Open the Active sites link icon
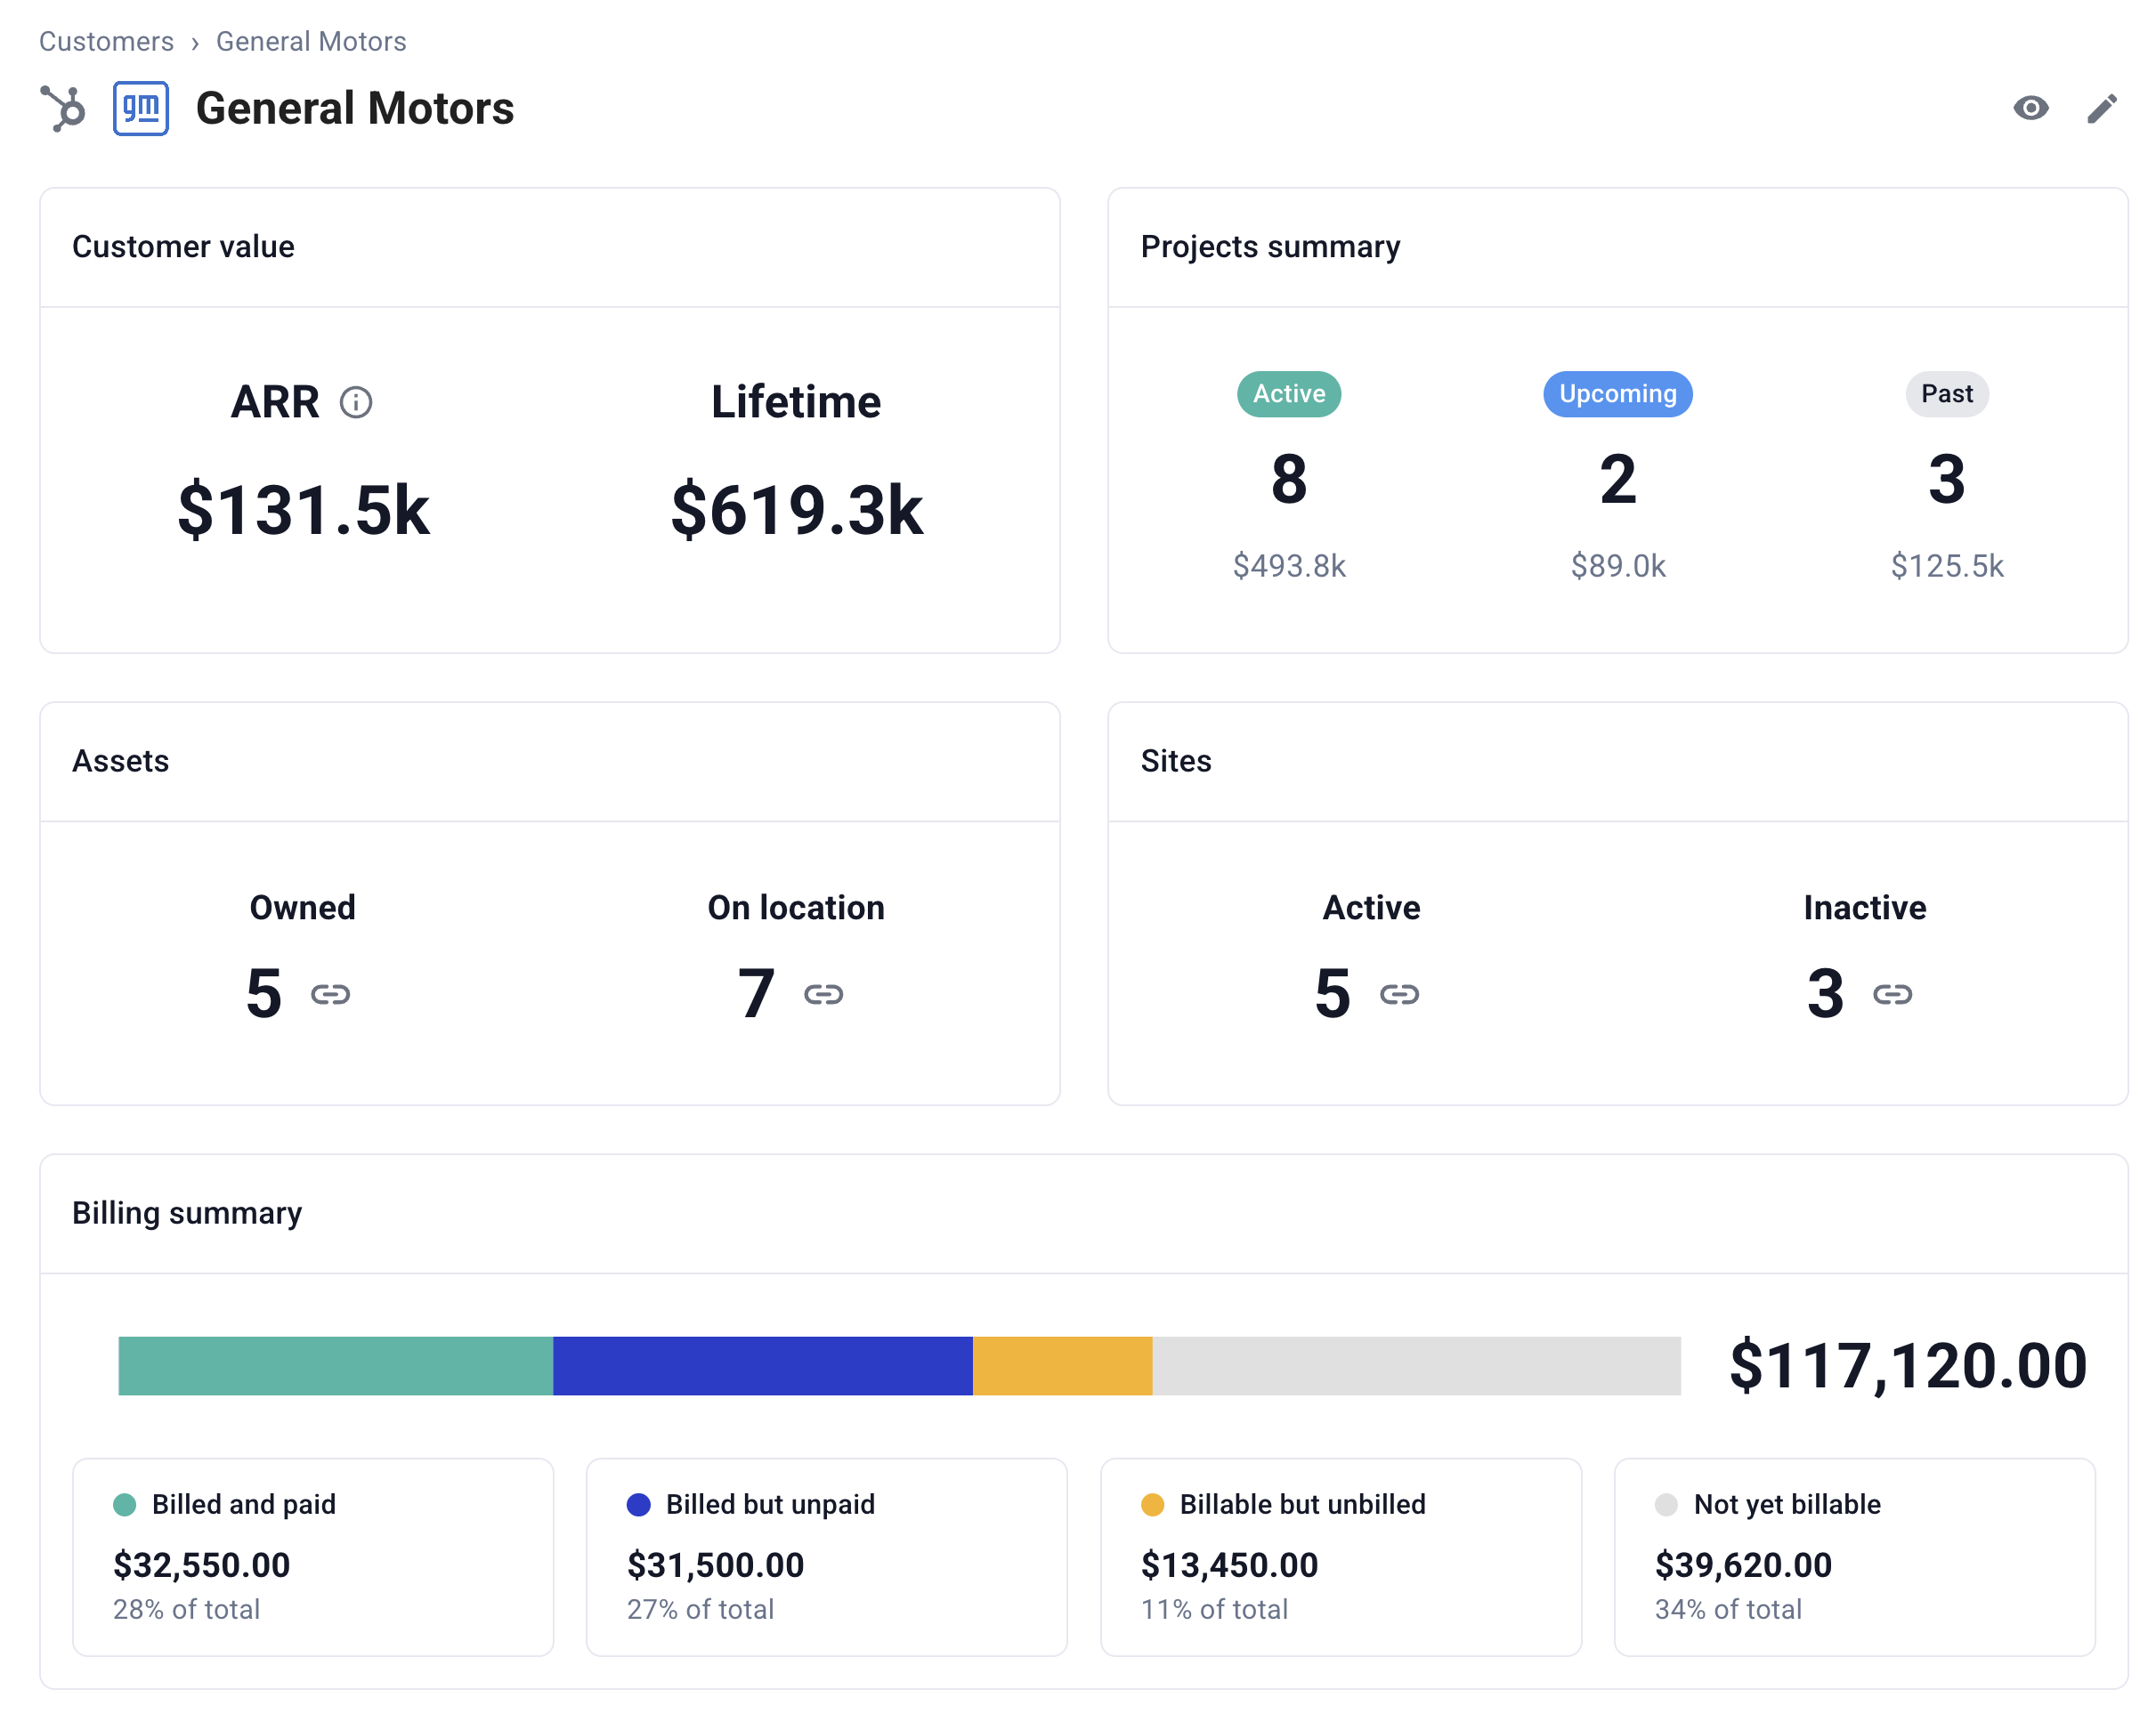This screenshot has height=1714, width=2156. point(1399,994)
